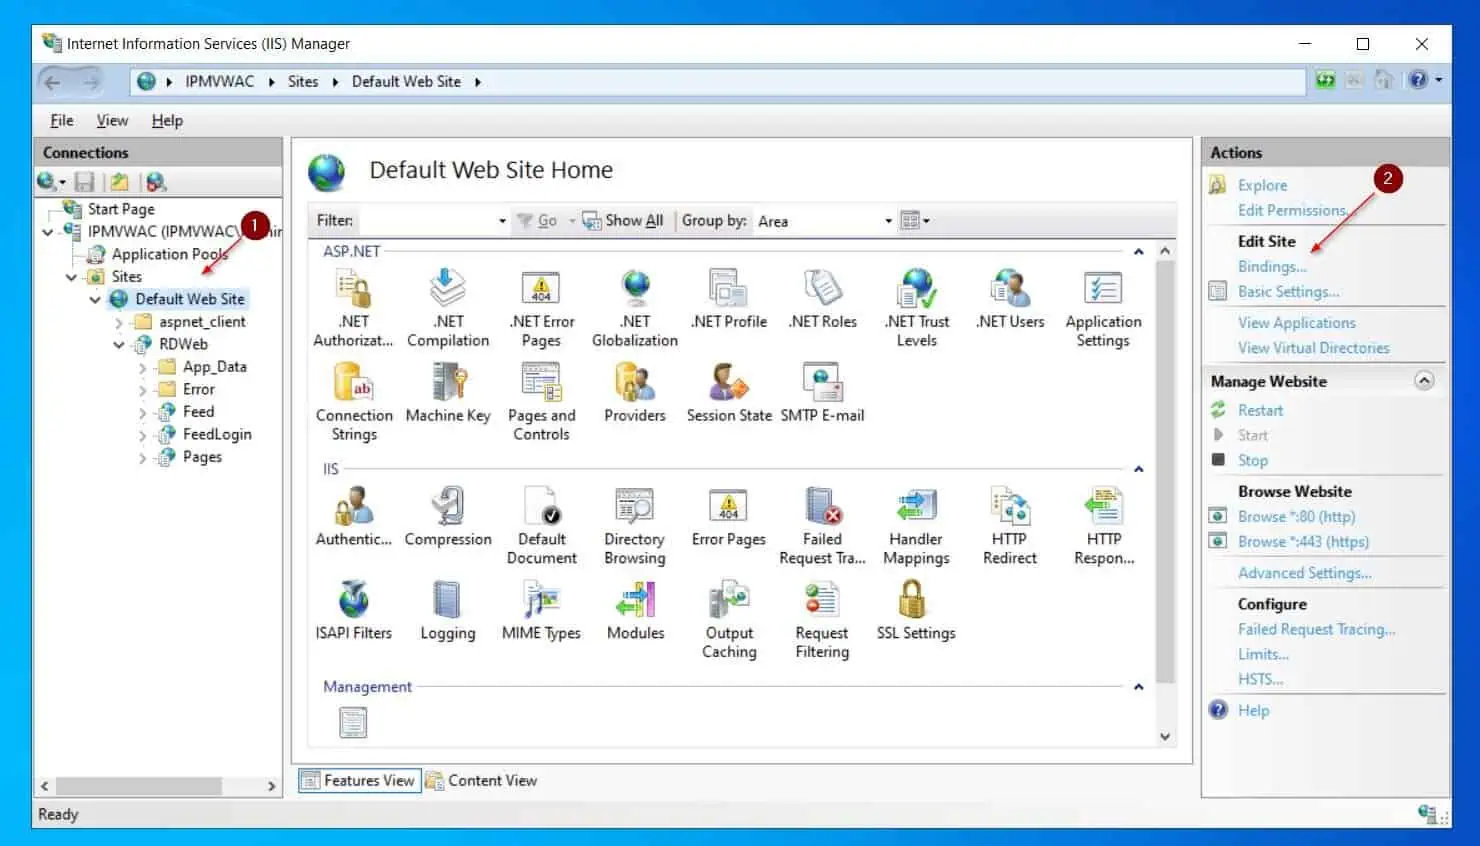
Task: Open the ISAPI Filters feature
Action: (354, 611)
